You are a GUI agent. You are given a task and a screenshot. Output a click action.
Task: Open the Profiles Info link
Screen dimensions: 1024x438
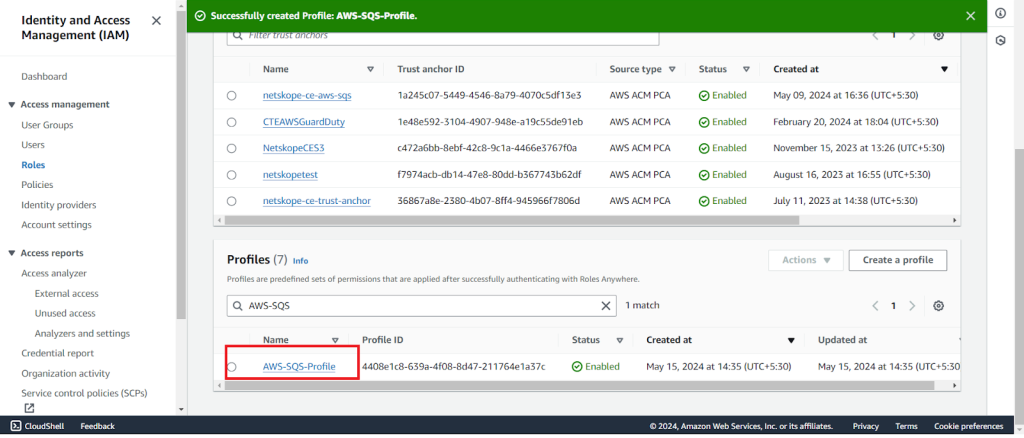300,261
